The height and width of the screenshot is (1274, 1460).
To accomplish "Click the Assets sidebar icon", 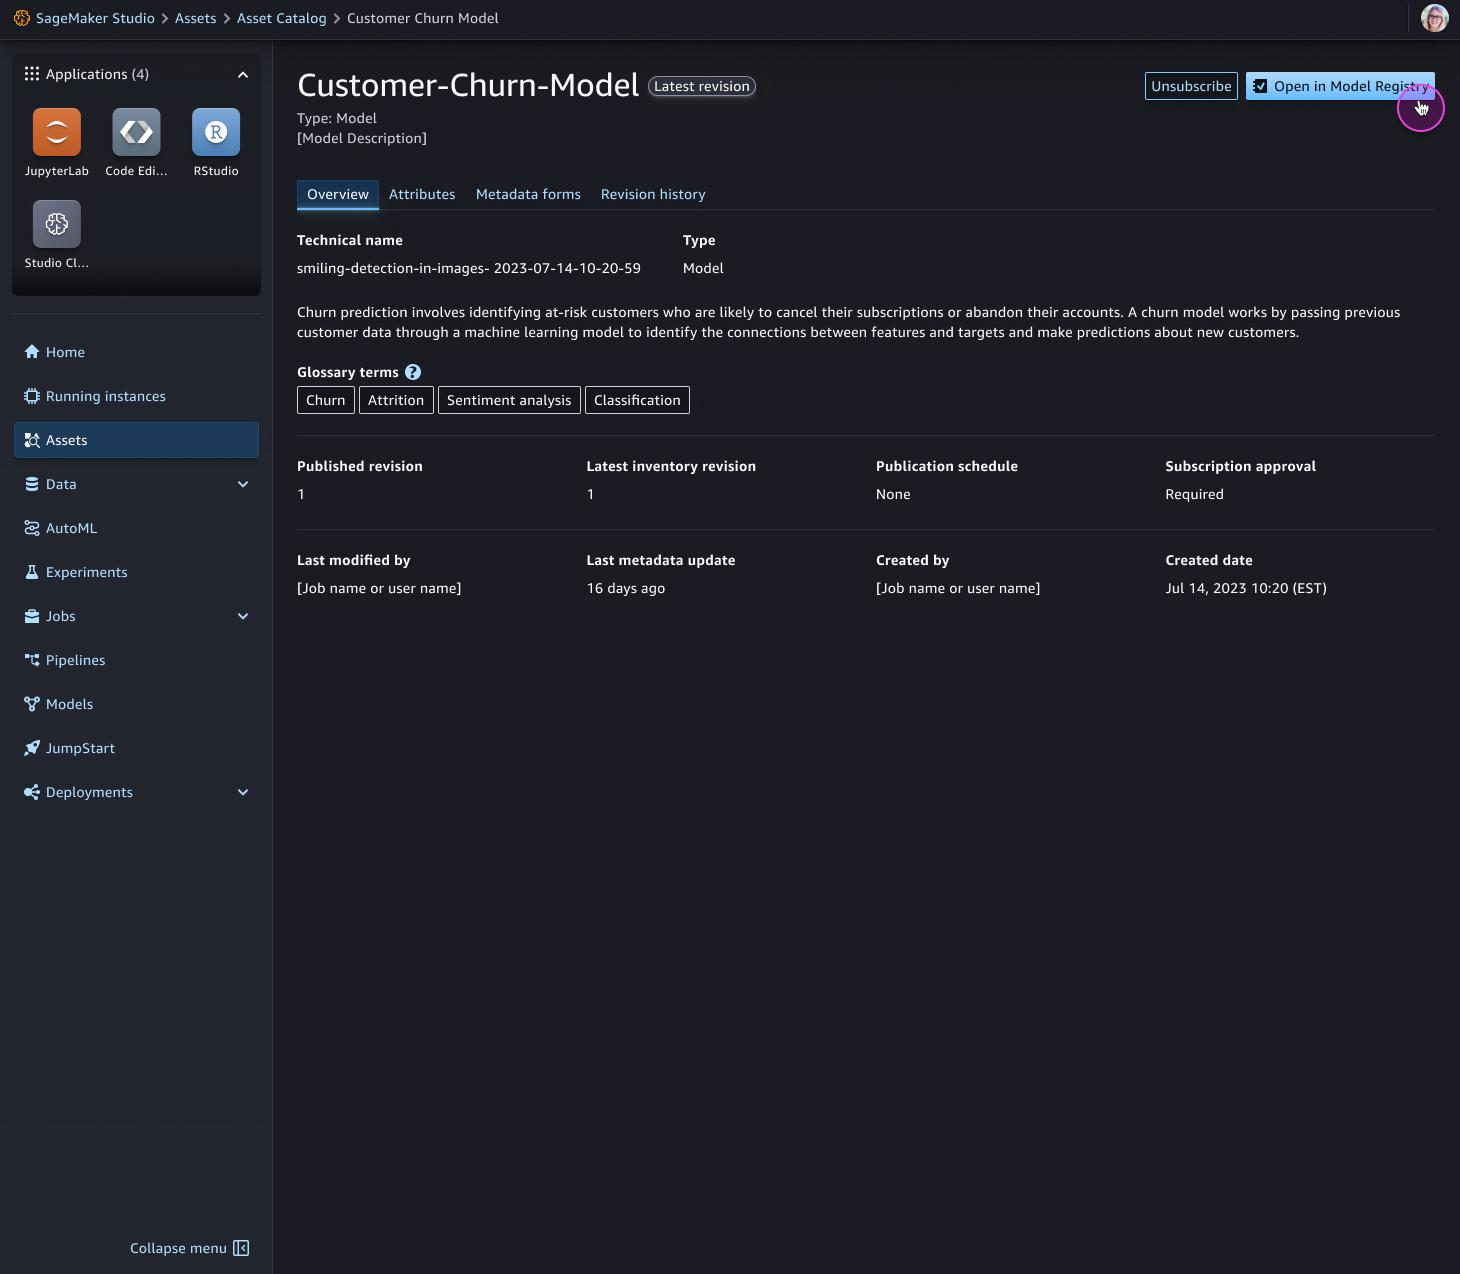I will click(x=32, y=440).
